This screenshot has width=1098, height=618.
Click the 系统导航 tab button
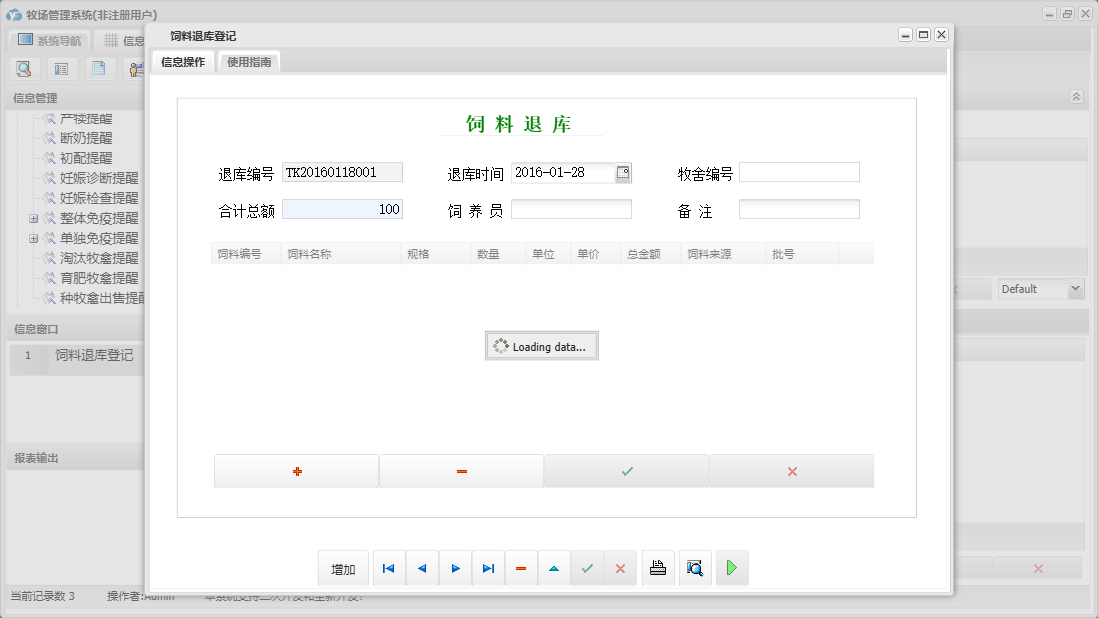pos(50,41)
